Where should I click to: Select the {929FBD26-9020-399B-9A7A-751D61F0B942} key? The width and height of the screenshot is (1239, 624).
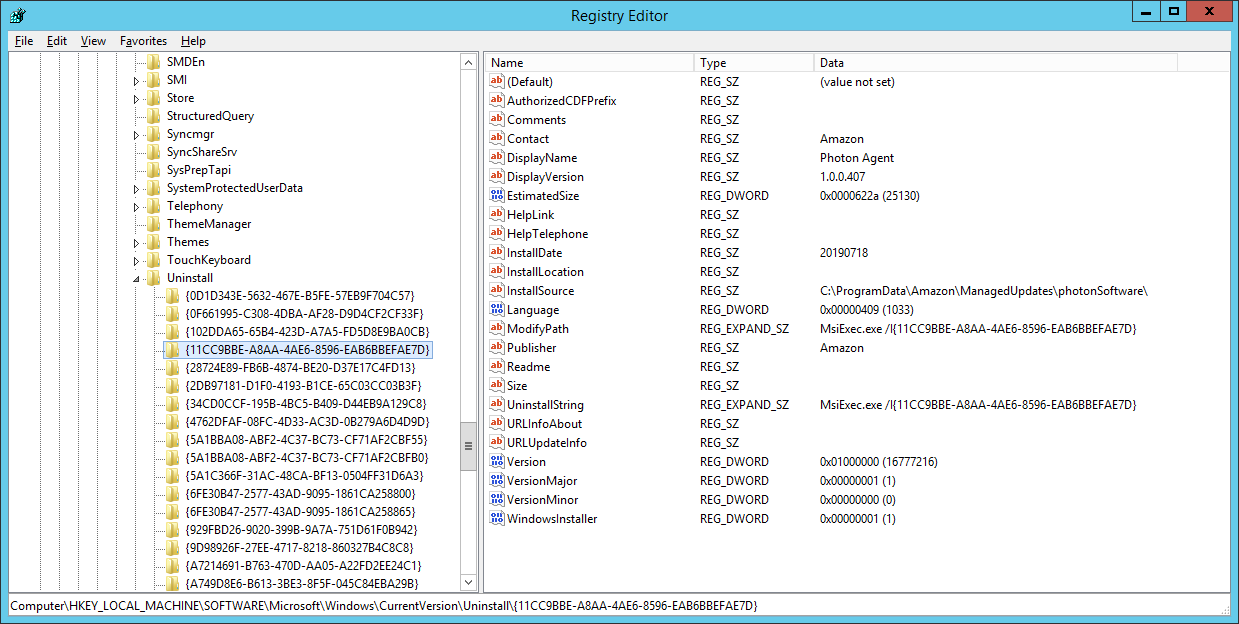pyautogui.click(x=301, y=530)
